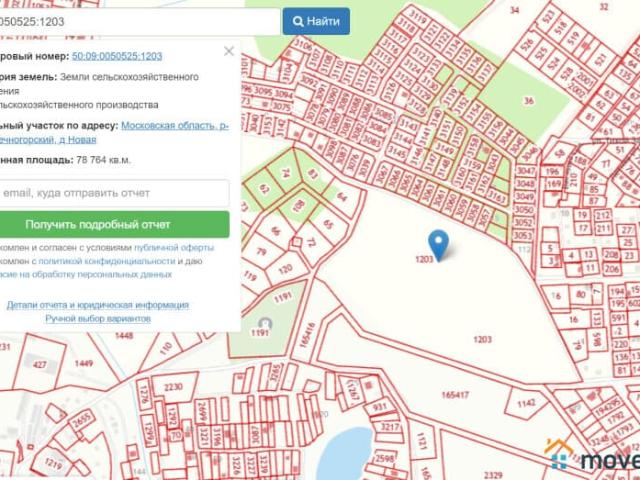Image resolution: width=640 pixels, height=480 pixels.
Task: Click the move logo icon in the corner
Action: point(559,457)
